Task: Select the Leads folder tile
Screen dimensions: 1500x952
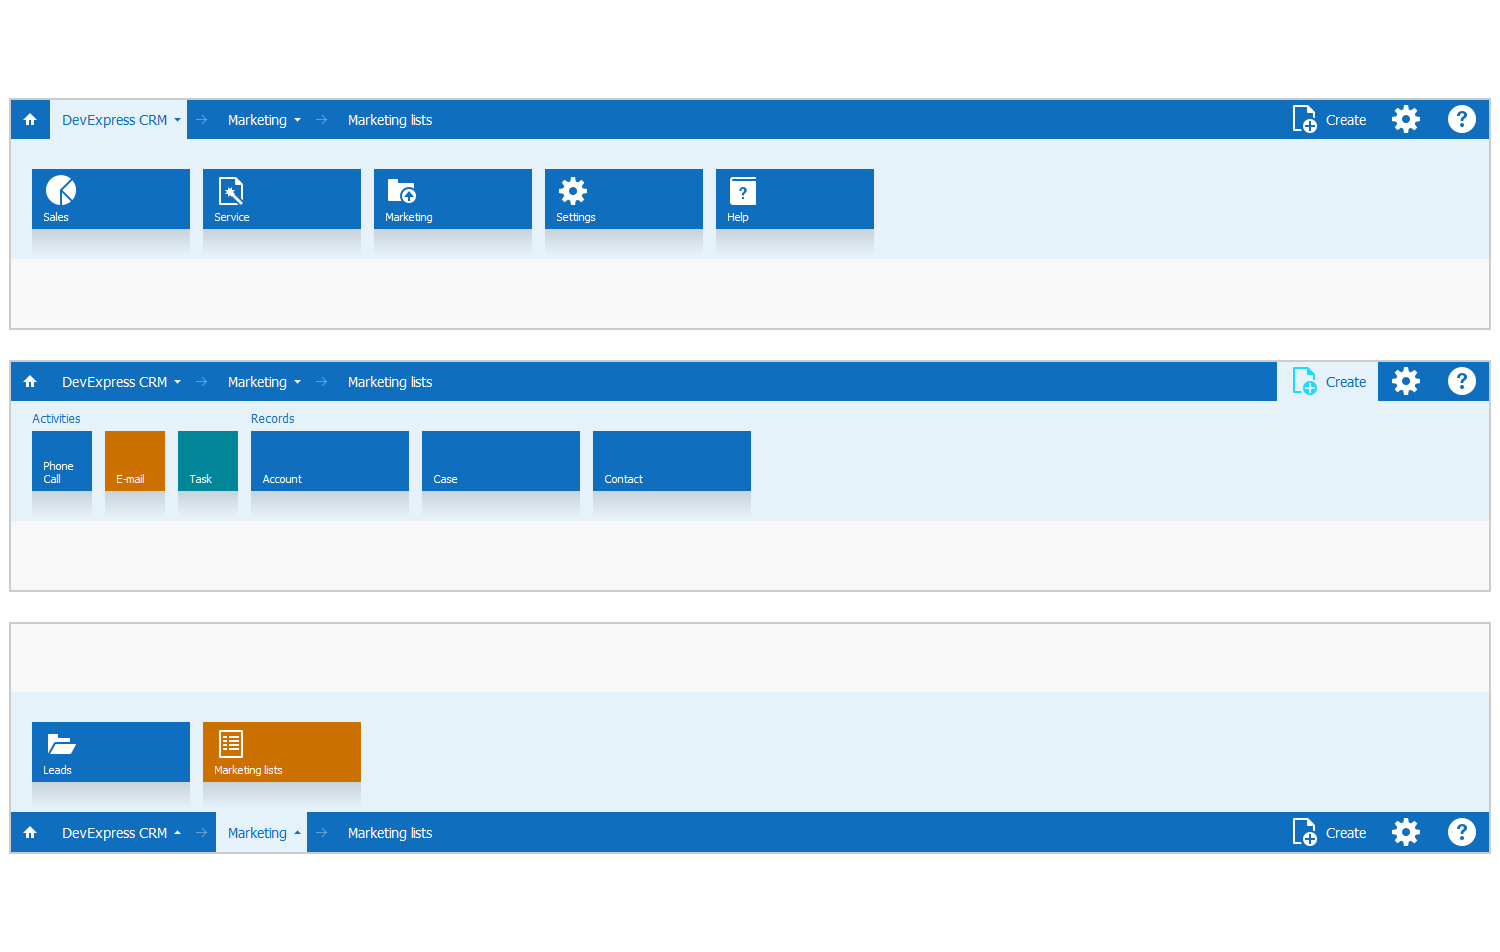Action: (110, 750)
